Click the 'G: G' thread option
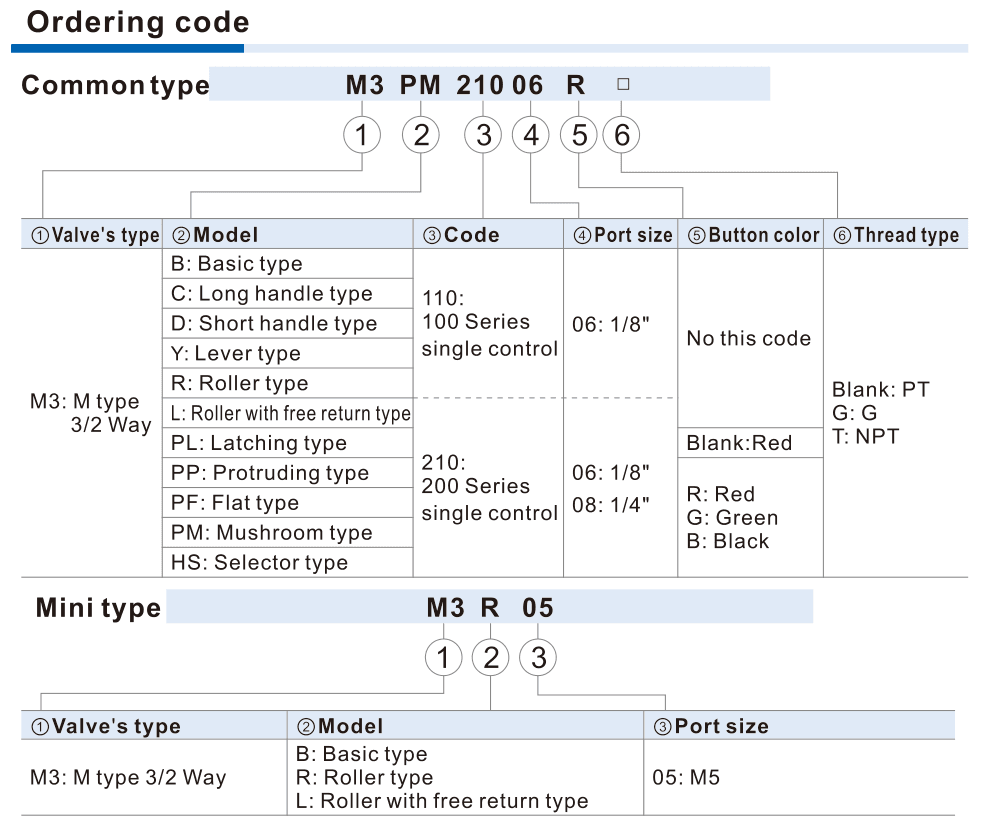 coord(854,413)
